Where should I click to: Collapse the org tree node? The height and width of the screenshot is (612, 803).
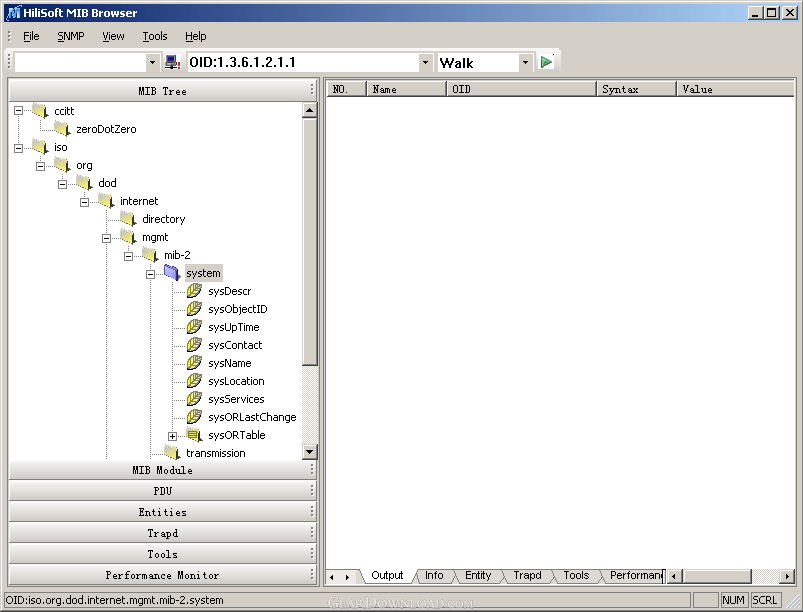click(40, 166)
